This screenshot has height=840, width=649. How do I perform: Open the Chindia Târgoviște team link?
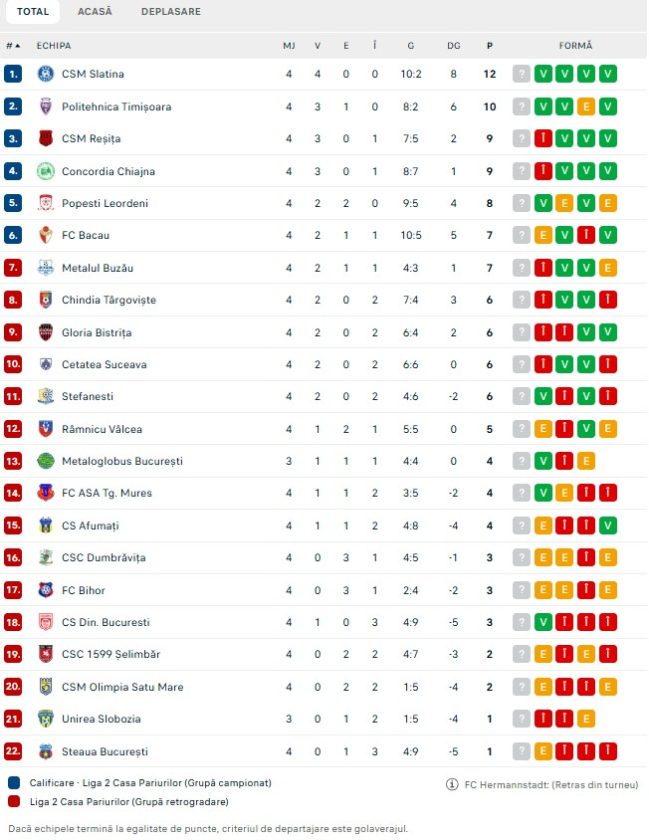(x=109, y=299)
